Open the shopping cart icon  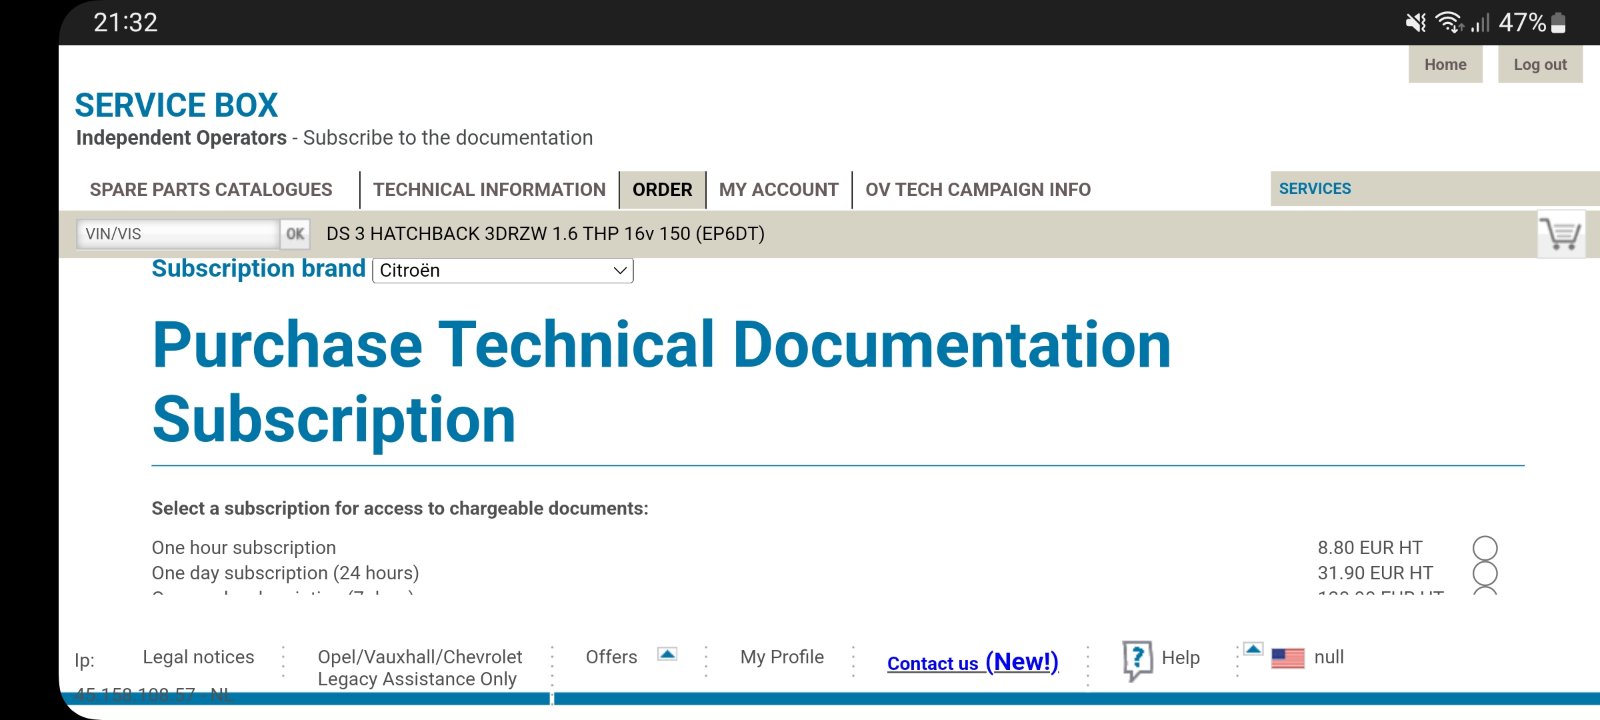point(1561,234)
